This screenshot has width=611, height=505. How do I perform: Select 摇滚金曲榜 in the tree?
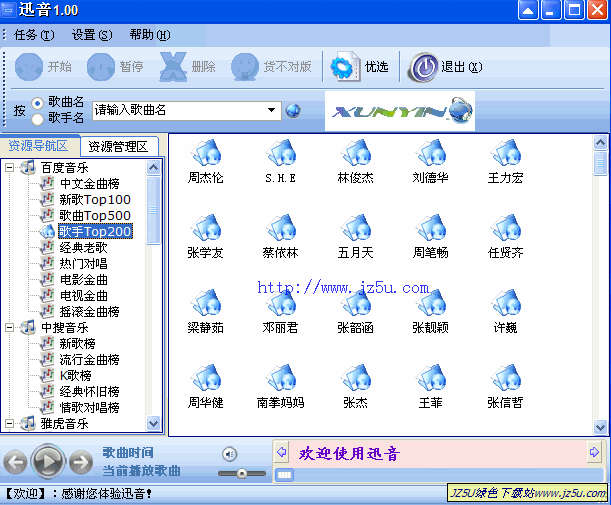pos(89,312)
